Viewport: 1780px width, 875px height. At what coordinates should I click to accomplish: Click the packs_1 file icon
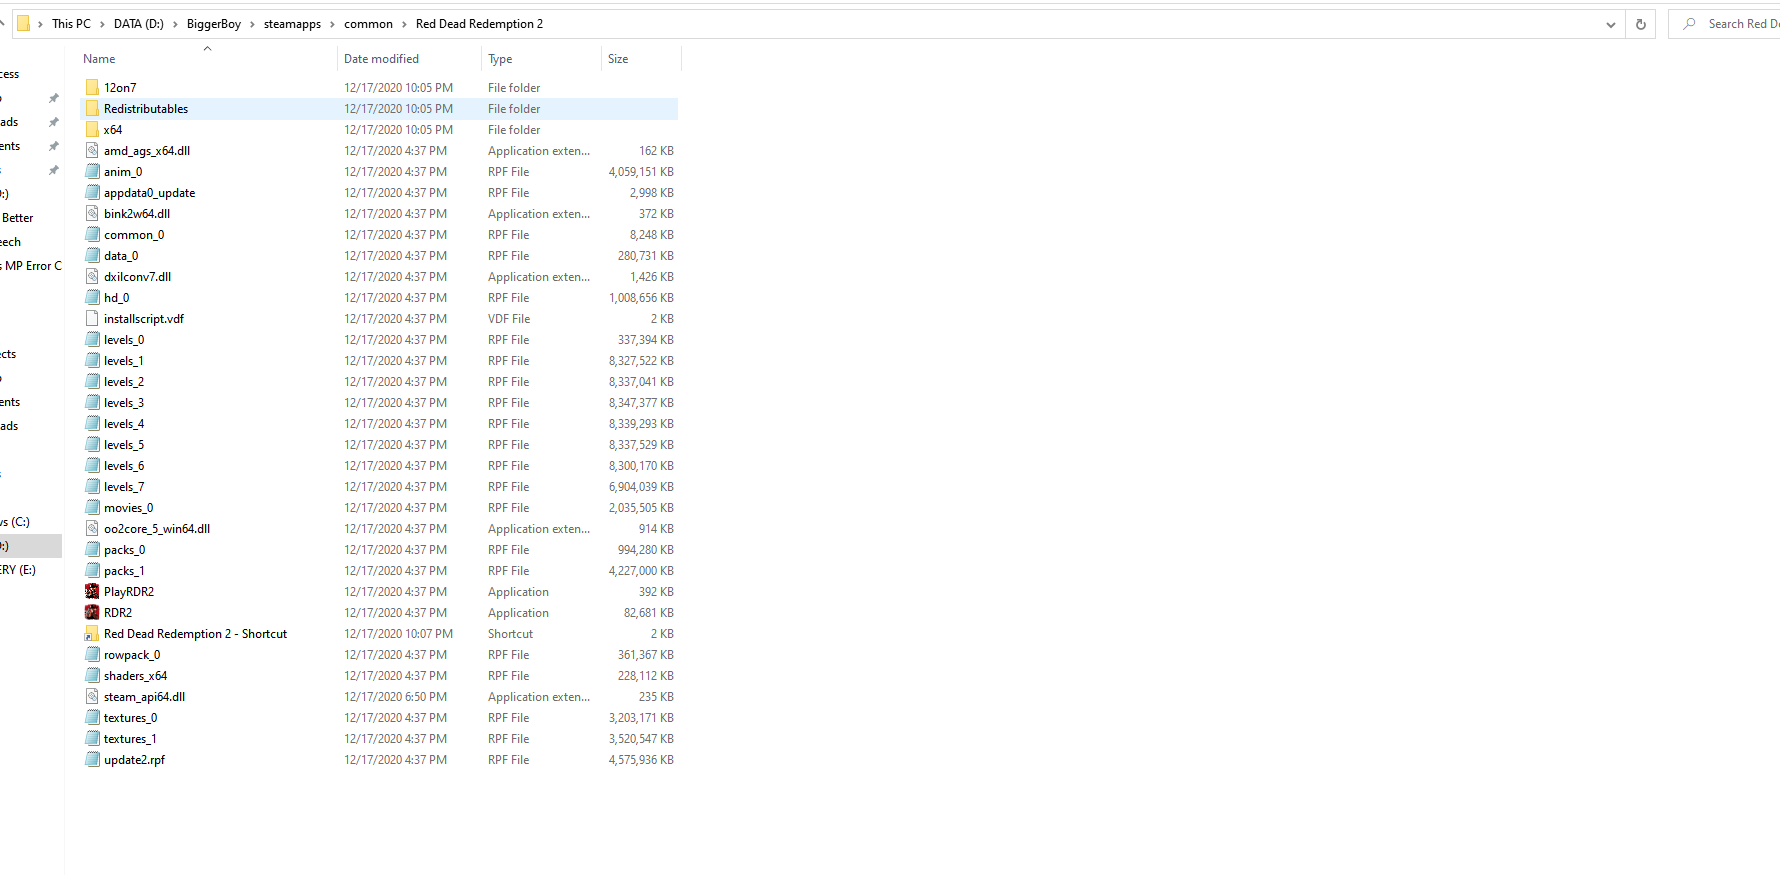click(x=92, y=570)
